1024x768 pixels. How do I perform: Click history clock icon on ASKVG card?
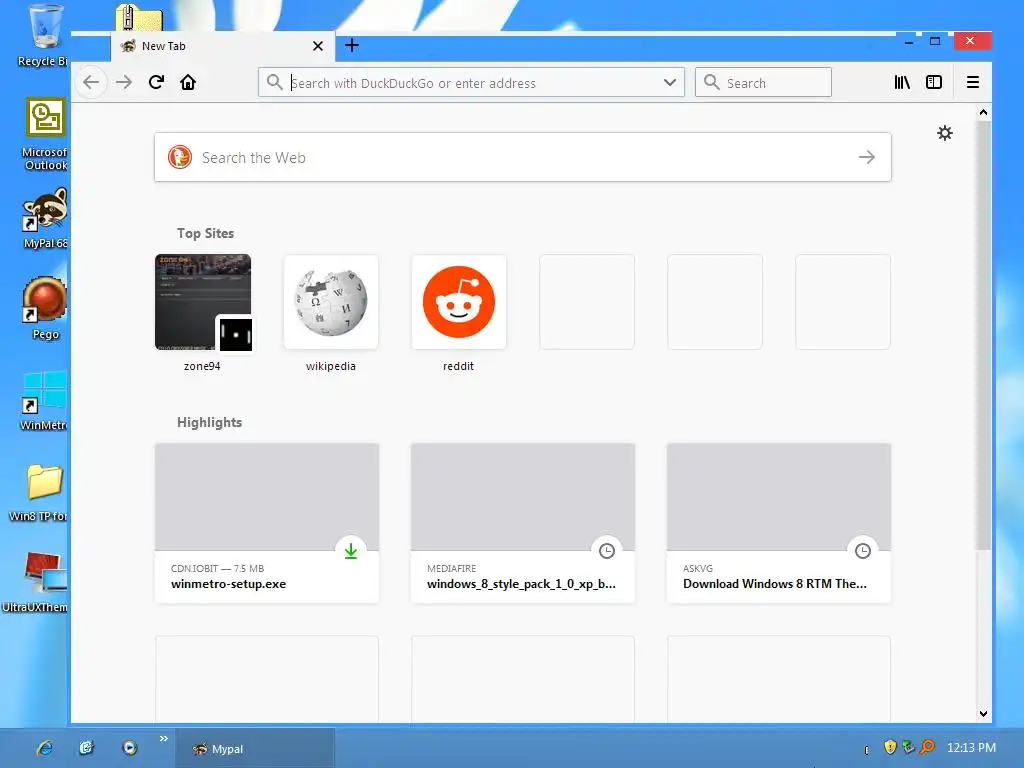click(x=863, y=551)
